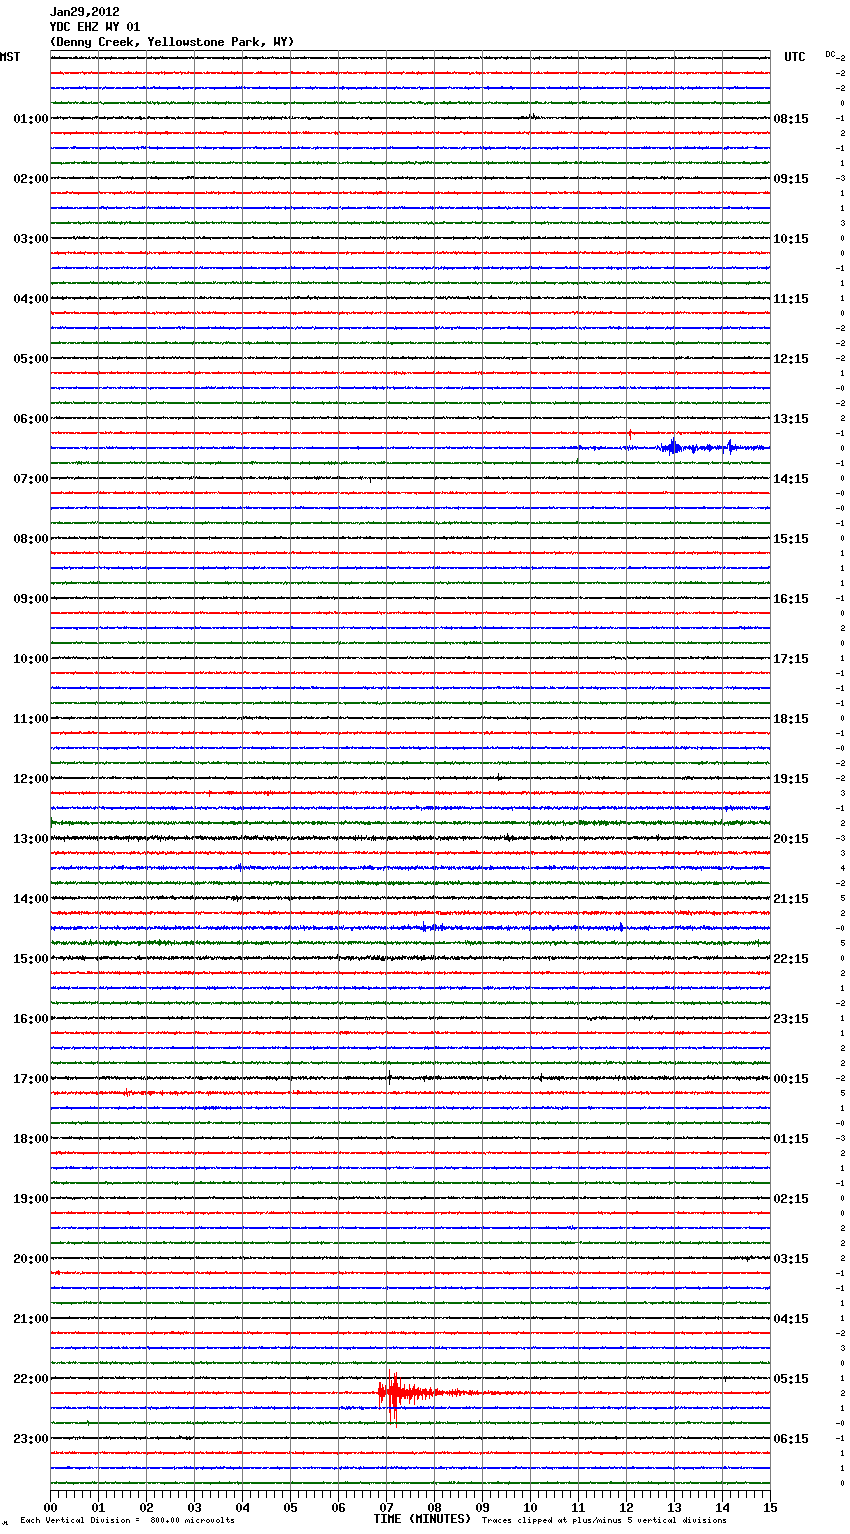
Task: Click the 02:15 UTC time label
Action: click(791, 1199)
